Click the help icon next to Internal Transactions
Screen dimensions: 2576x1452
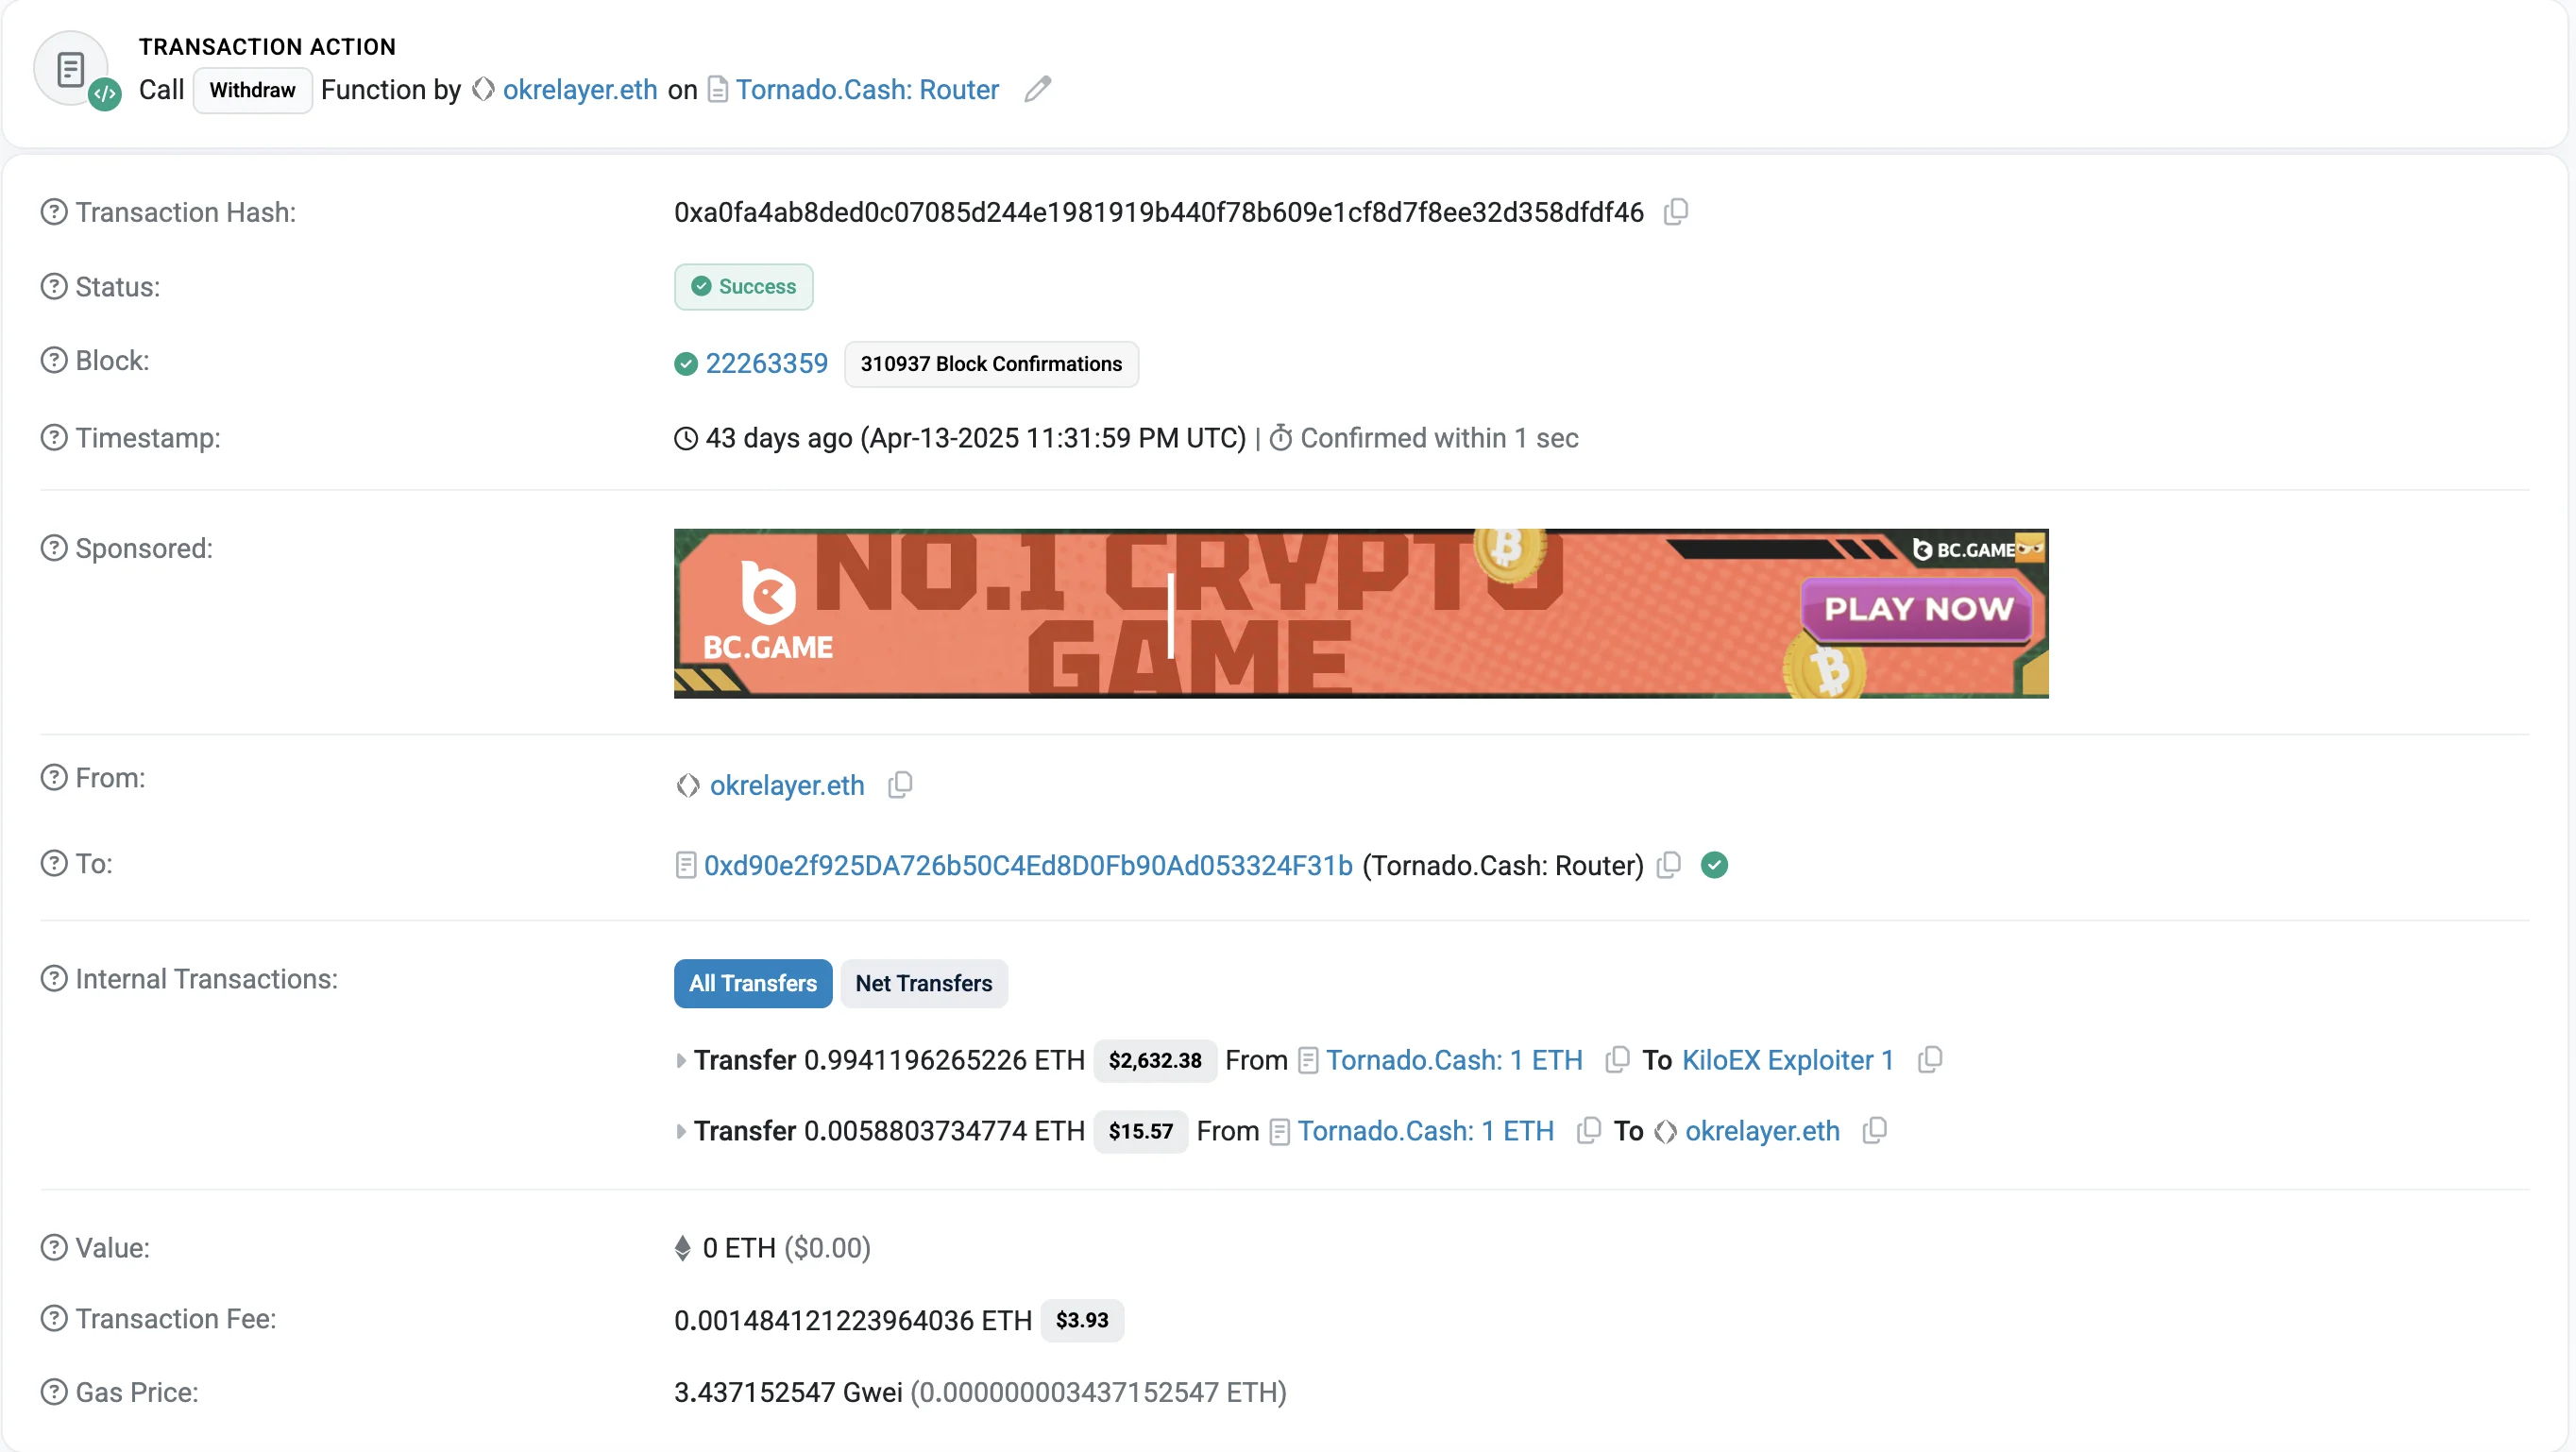coord(54,979)
